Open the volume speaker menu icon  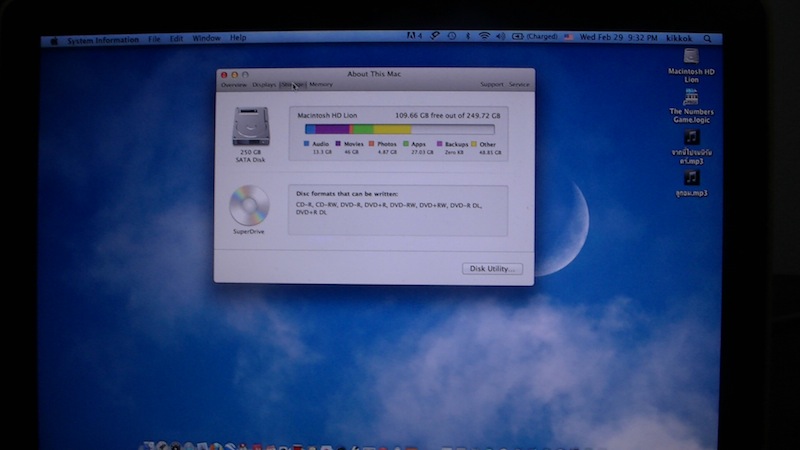point(501,36)
